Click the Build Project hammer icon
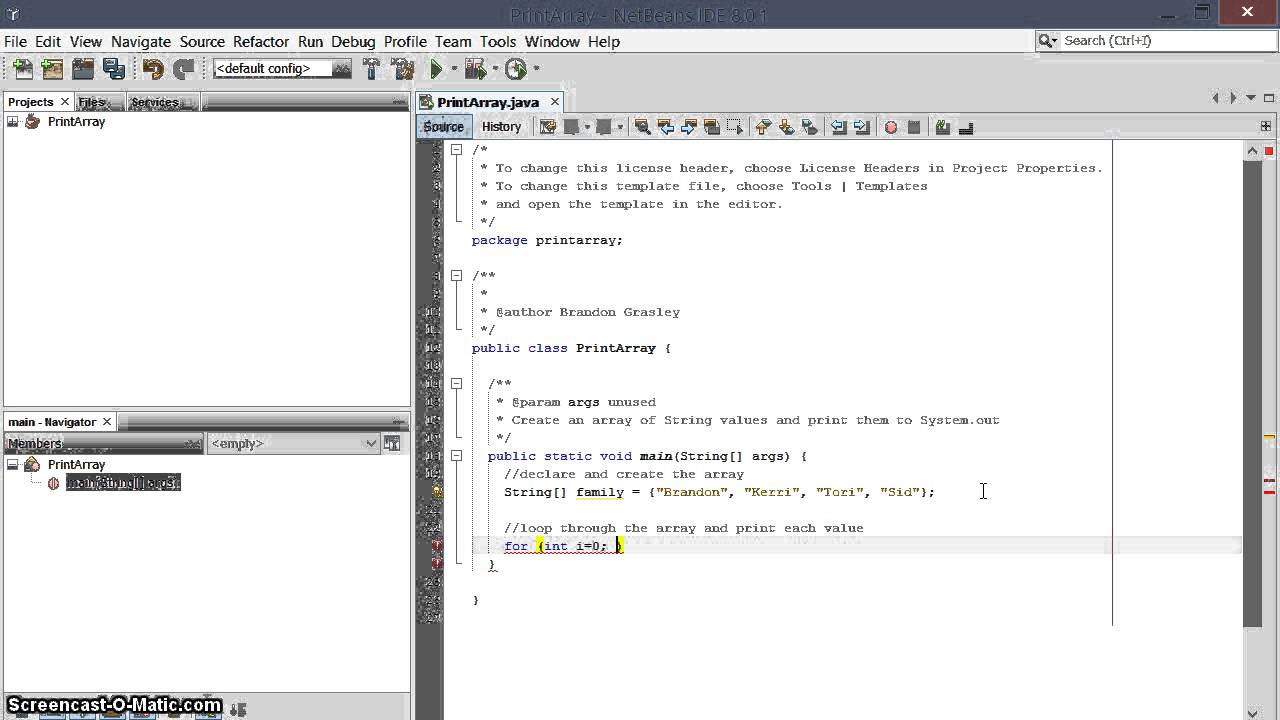The height and width of the screenshot is (720, 1280). pos(372,69)
